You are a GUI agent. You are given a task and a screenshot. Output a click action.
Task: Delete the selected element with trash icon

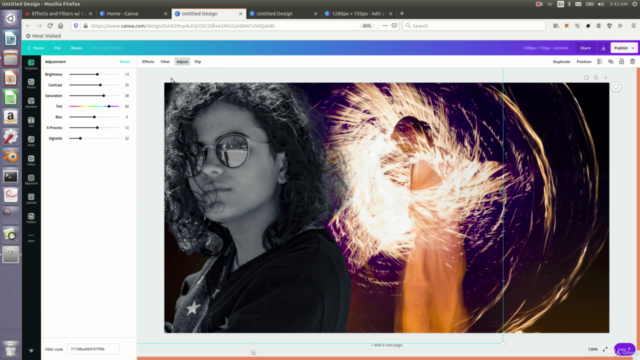632,62
